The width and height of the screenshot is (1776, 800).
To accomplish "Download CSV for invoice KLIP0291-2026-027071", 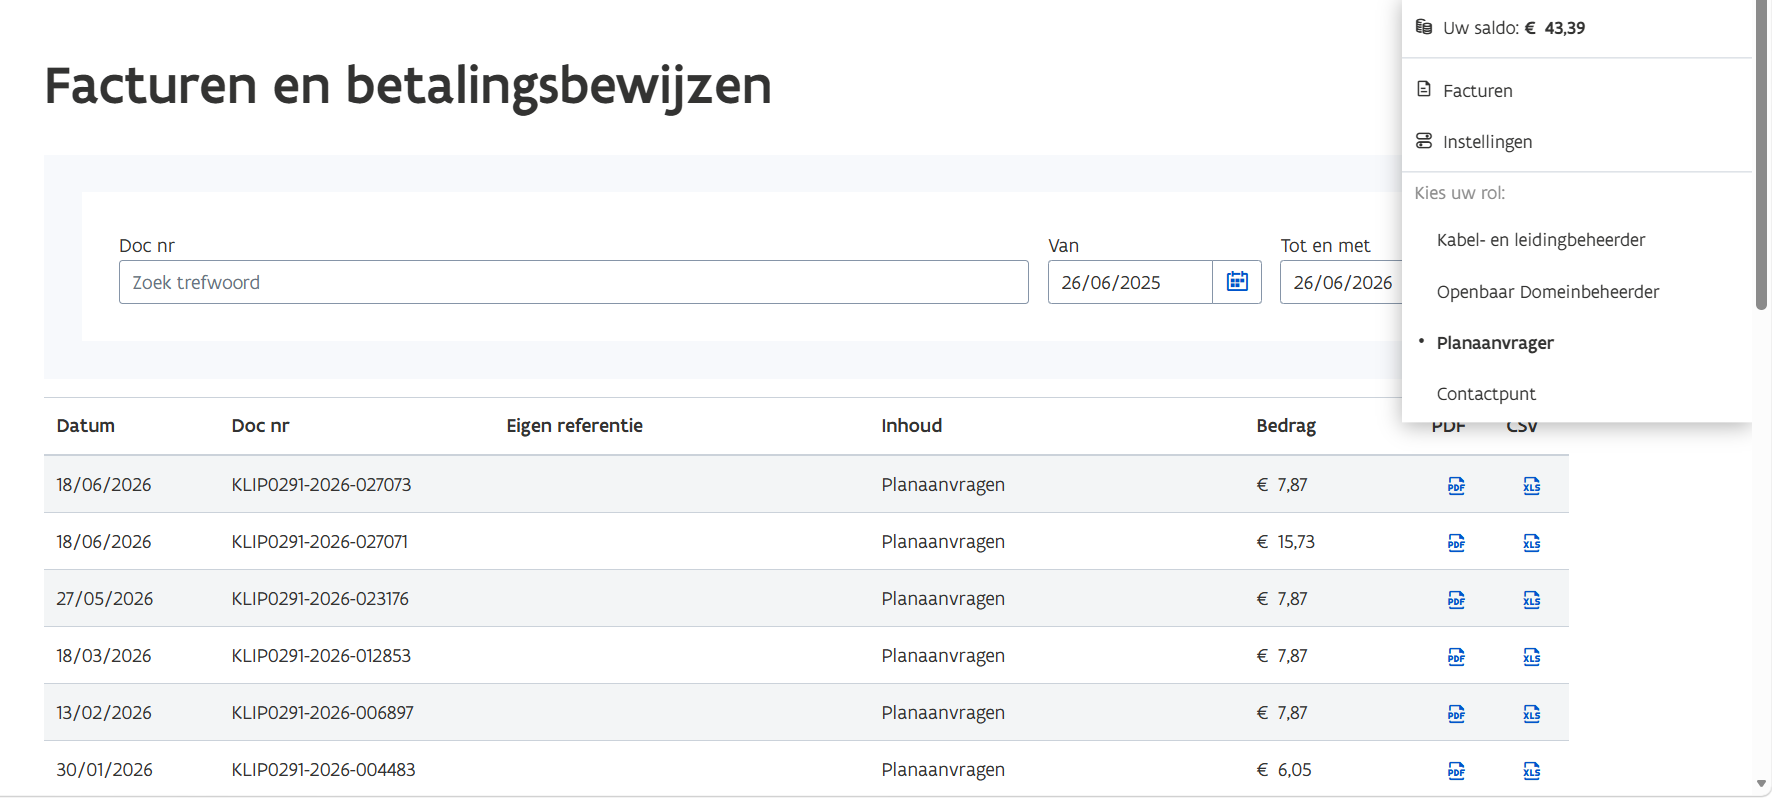I will click(1531, 543).
